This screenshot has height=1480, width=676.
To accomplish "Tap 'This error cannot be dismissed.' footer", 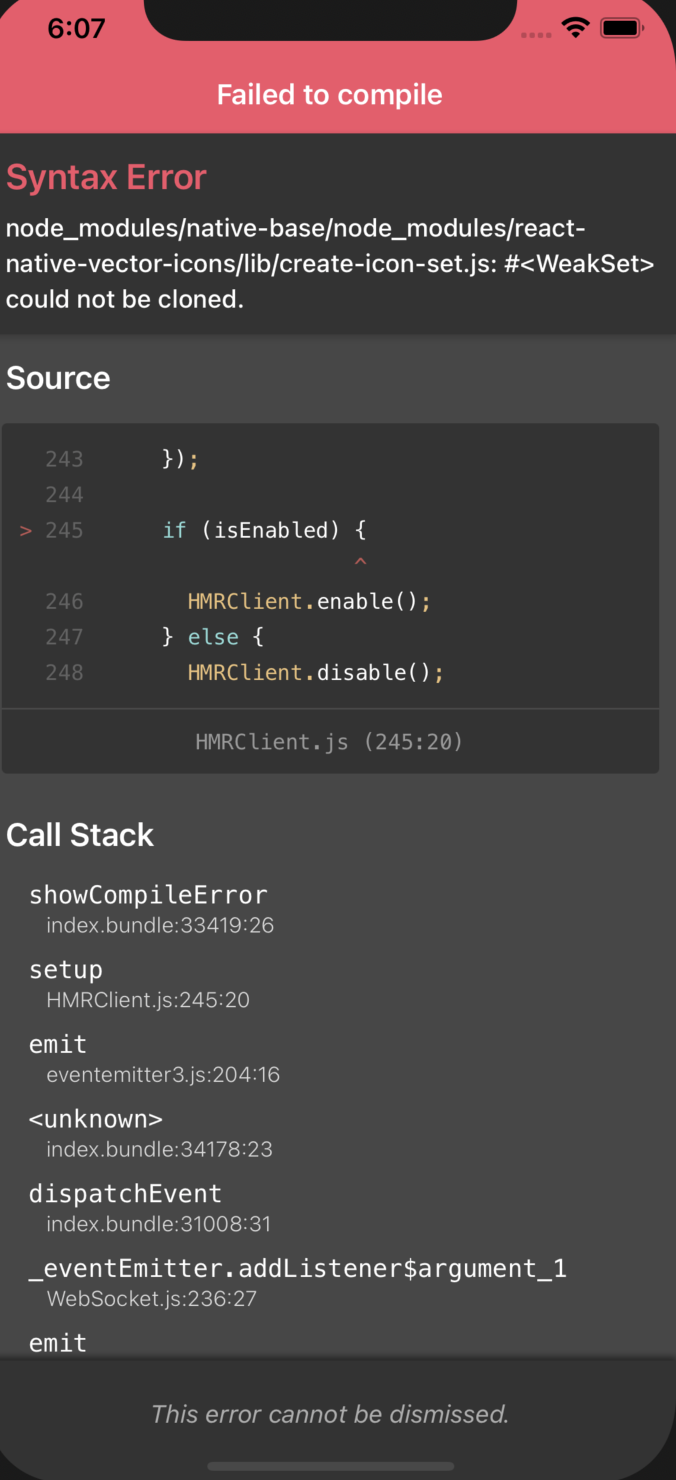I will [x=330, y=1414].
